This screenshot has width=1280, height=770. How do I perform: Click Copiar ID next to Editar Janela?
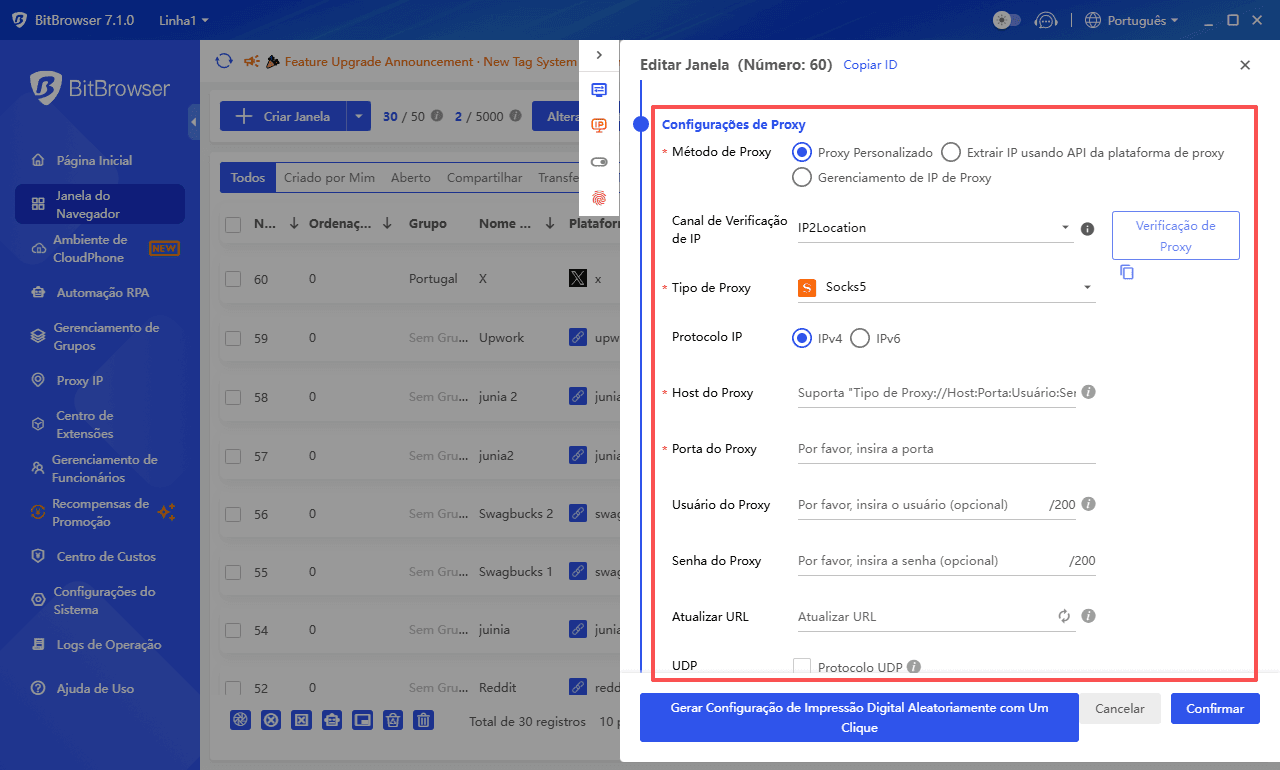click(869, 64)
